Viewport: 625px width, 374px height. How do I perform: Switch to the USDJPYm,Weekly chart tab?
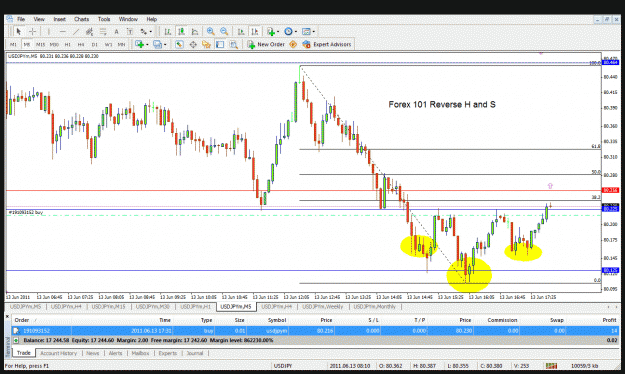tap(322, 307)
